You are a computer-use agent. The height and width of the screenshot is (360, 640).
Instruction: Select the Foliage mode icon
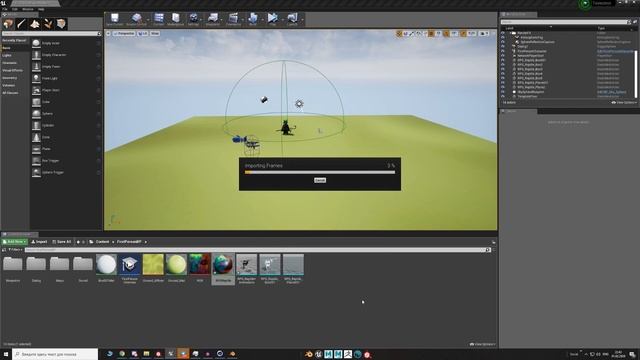(x=48, y=24)
